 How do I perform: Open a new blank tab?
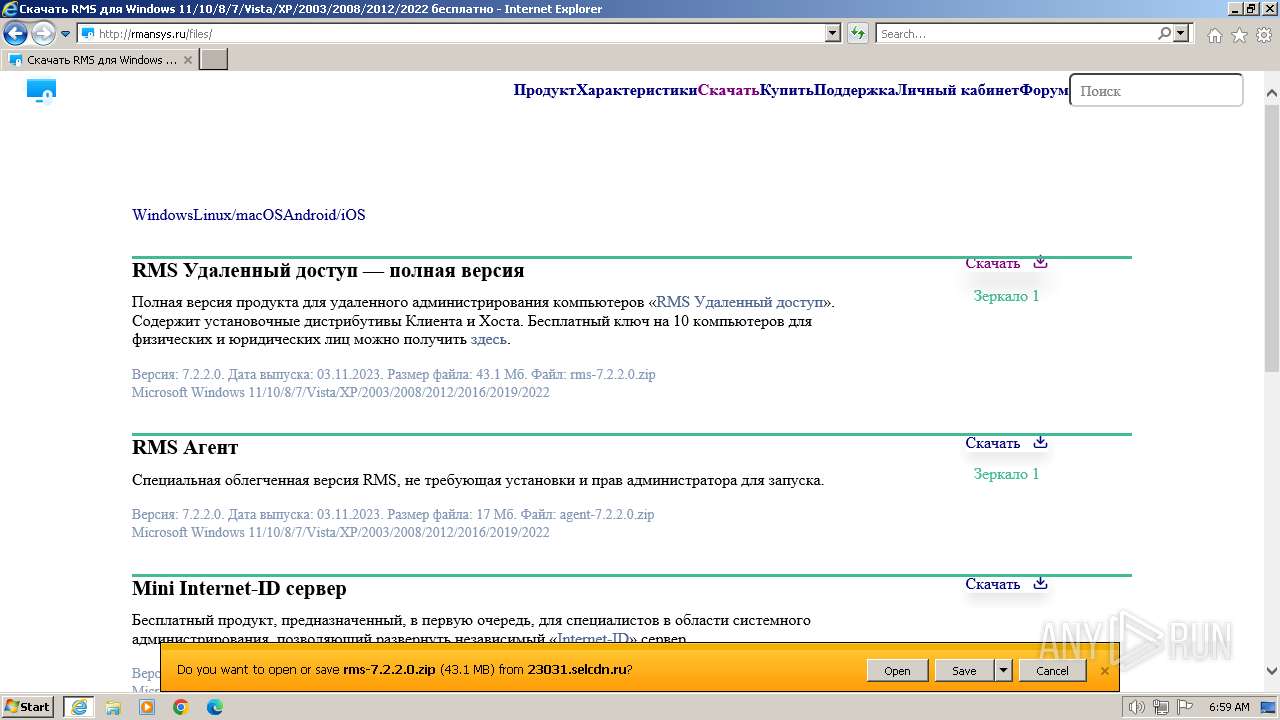coord(214,59)
